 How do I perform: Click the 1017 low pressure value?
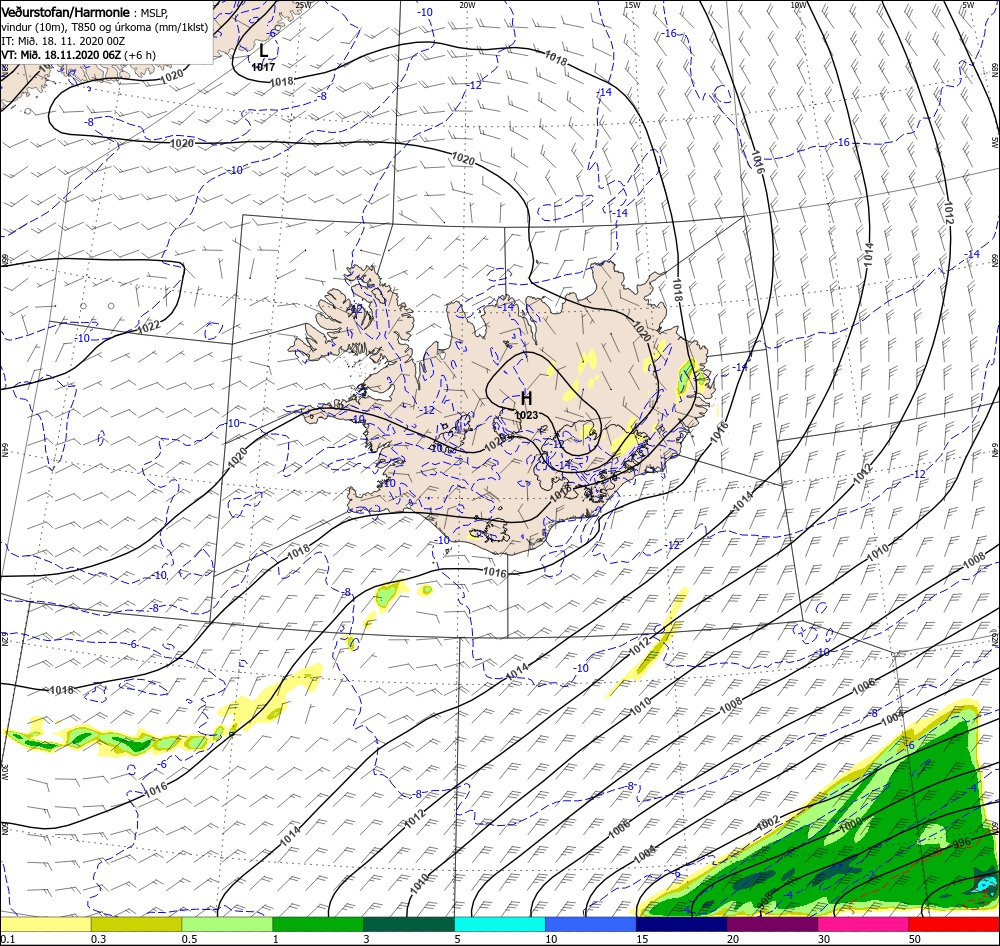(x=263, y=67)
